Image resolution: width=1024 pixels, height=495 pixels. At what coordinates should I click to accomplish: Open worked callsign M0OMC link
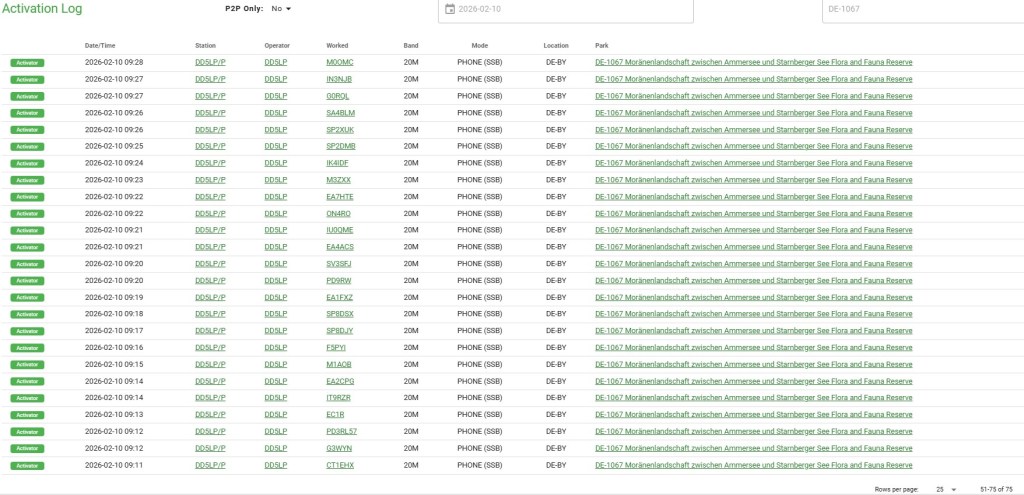coord(340,62)
